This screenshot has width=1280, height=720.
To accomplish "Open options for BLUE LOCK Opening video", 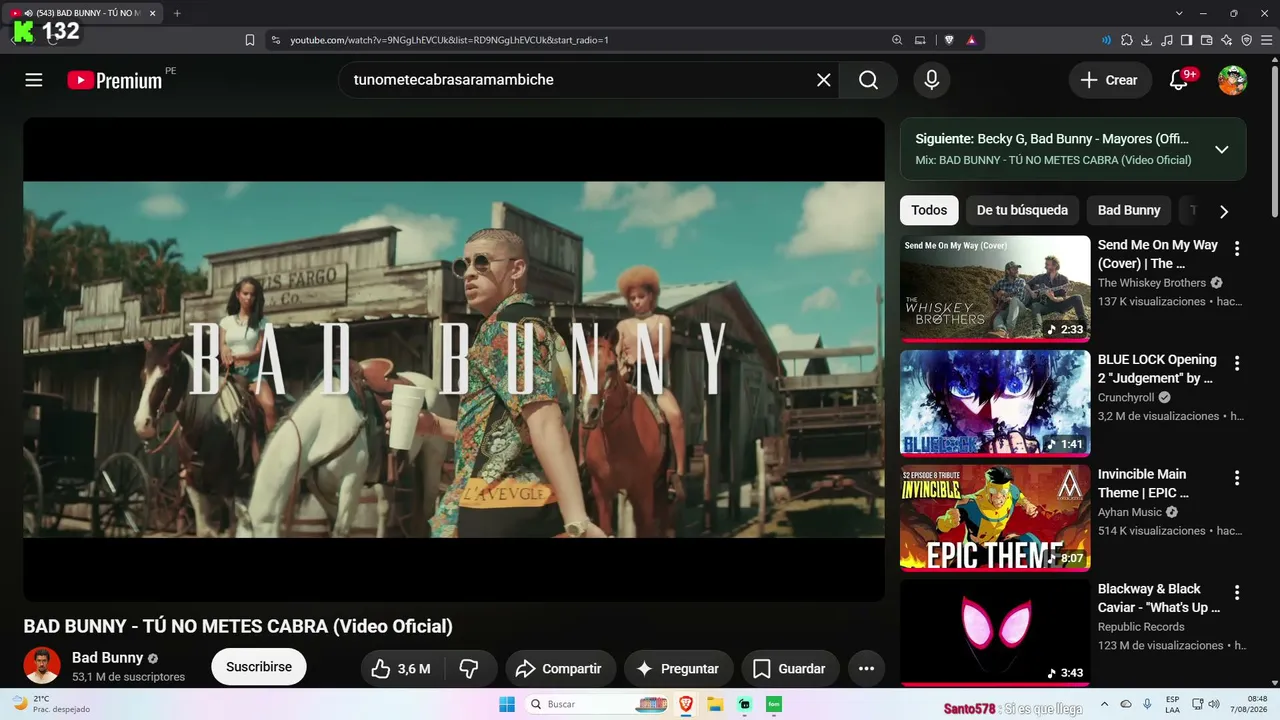I will [1237, 364].
